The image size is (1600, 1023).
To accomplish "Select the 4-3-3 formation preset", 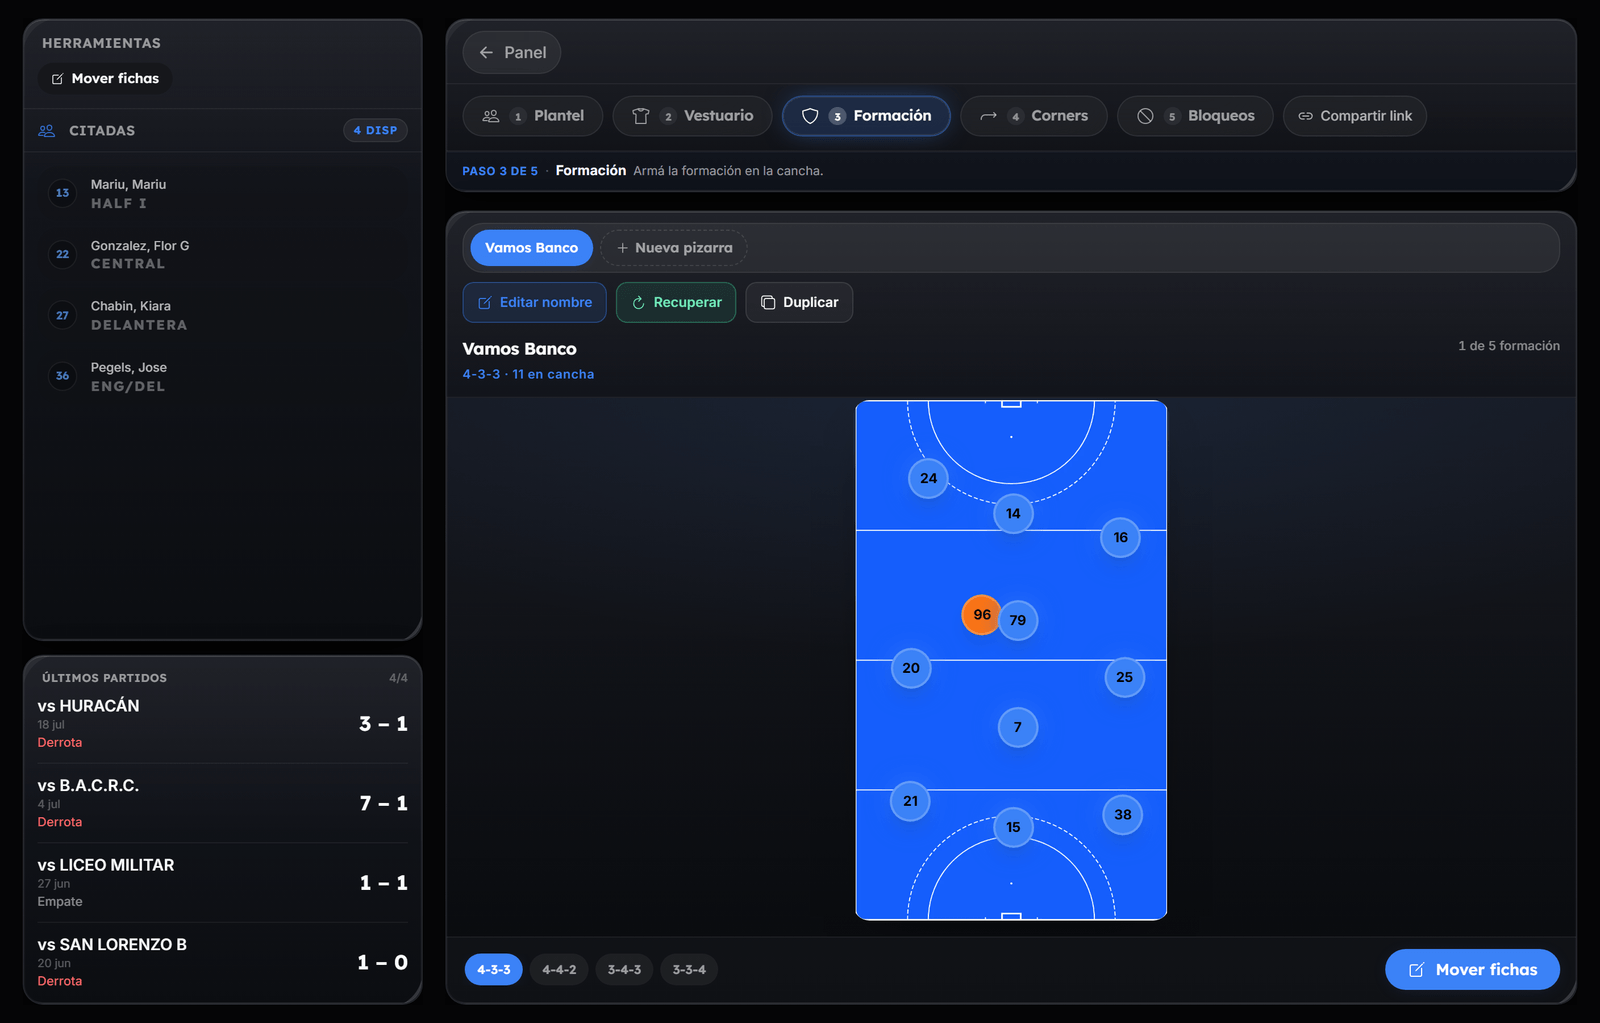I will [494, 969].
